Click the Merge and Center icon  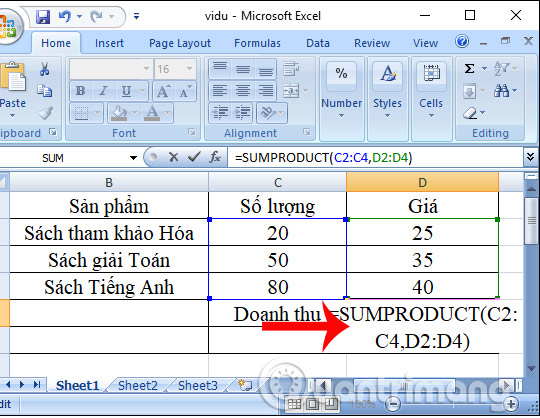(x=292, y=91)
